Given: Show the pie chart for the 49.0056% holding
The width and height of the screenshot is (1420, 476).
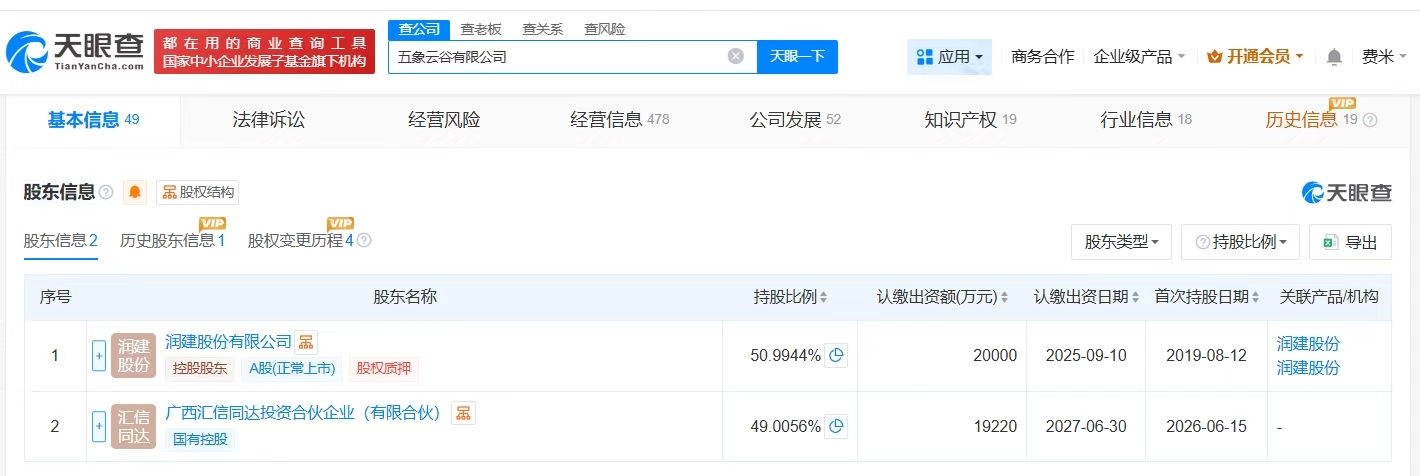Looking at the screenshot, I should [x=836, y=426].
